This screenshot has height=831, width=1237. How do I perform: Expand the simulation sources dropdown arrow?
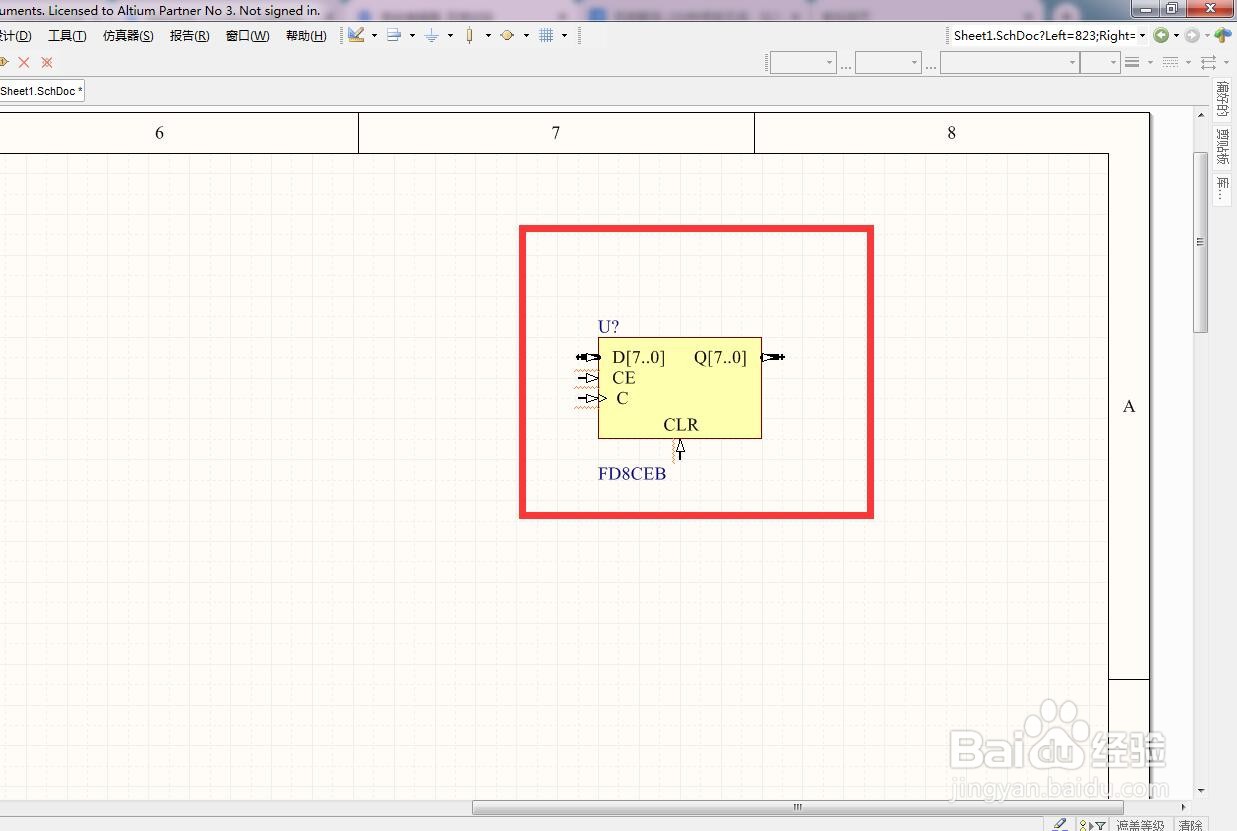[526, 35]
